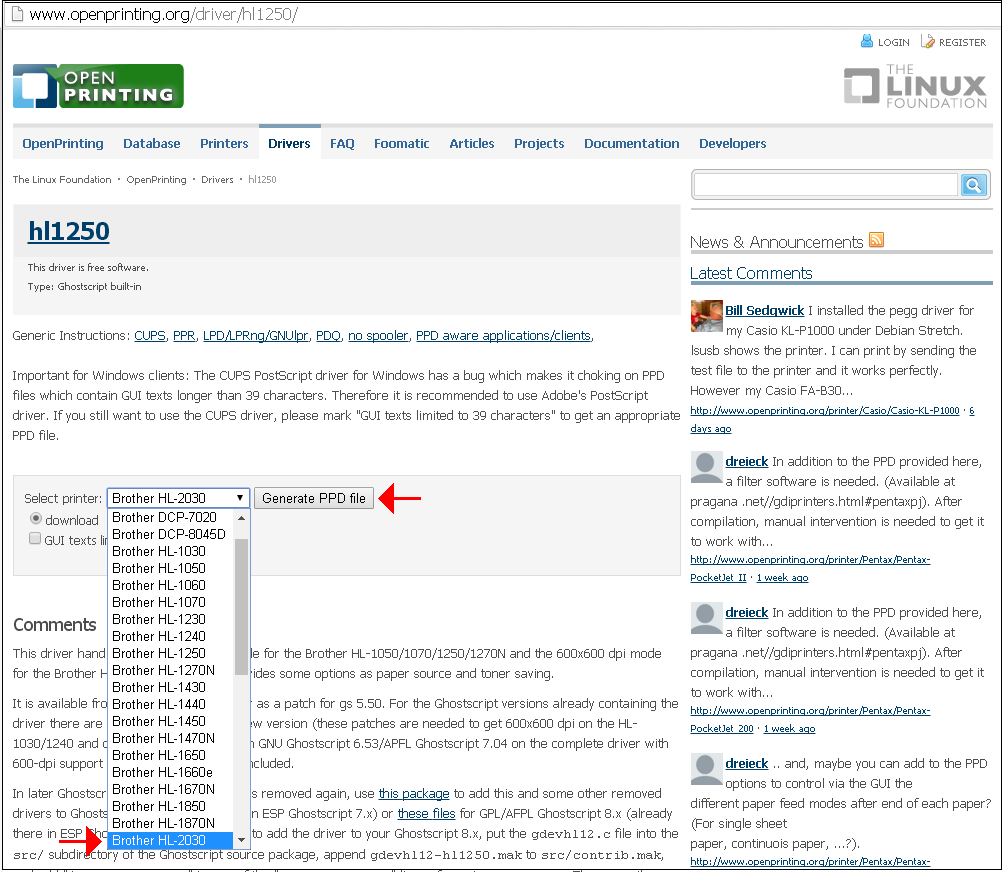Open the Documentation navigation tab

coord(631,144)
